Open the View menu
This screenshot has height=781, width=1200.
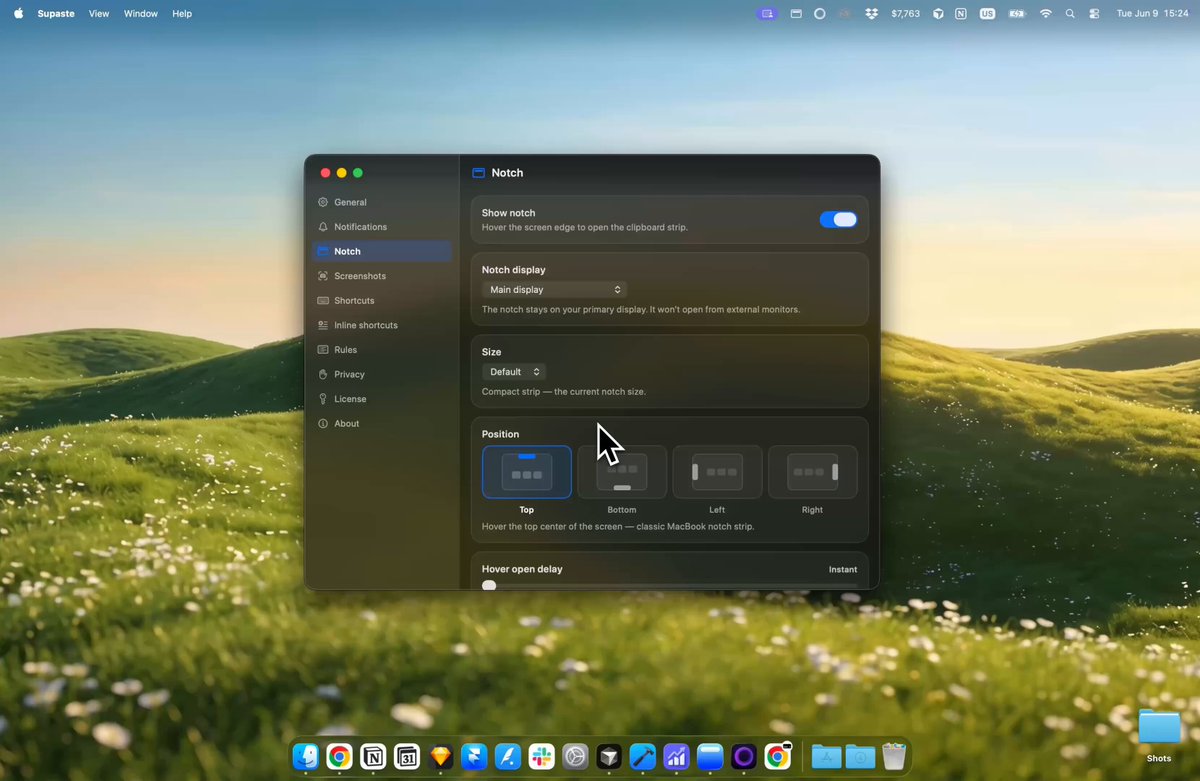99,14
